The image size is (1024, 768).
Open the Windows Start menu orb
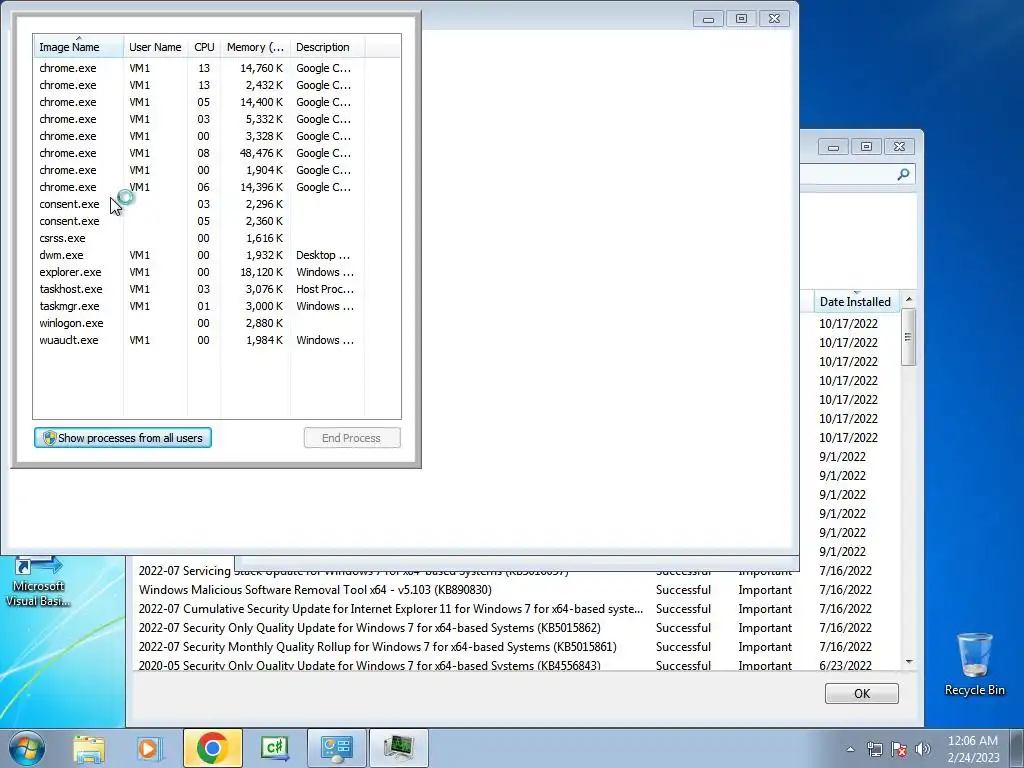coord(26,748)
